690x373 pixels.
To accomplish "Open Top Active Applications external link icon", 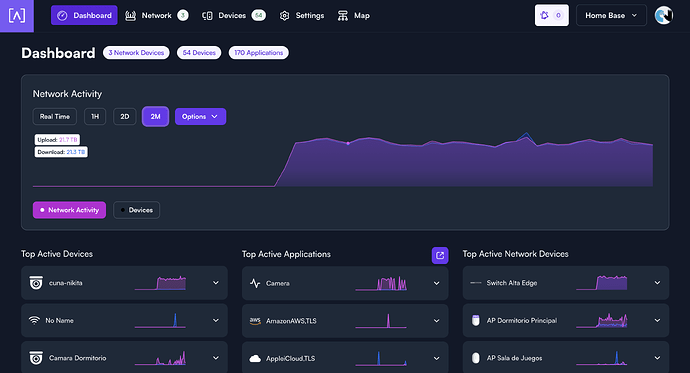I will point(440,255).
